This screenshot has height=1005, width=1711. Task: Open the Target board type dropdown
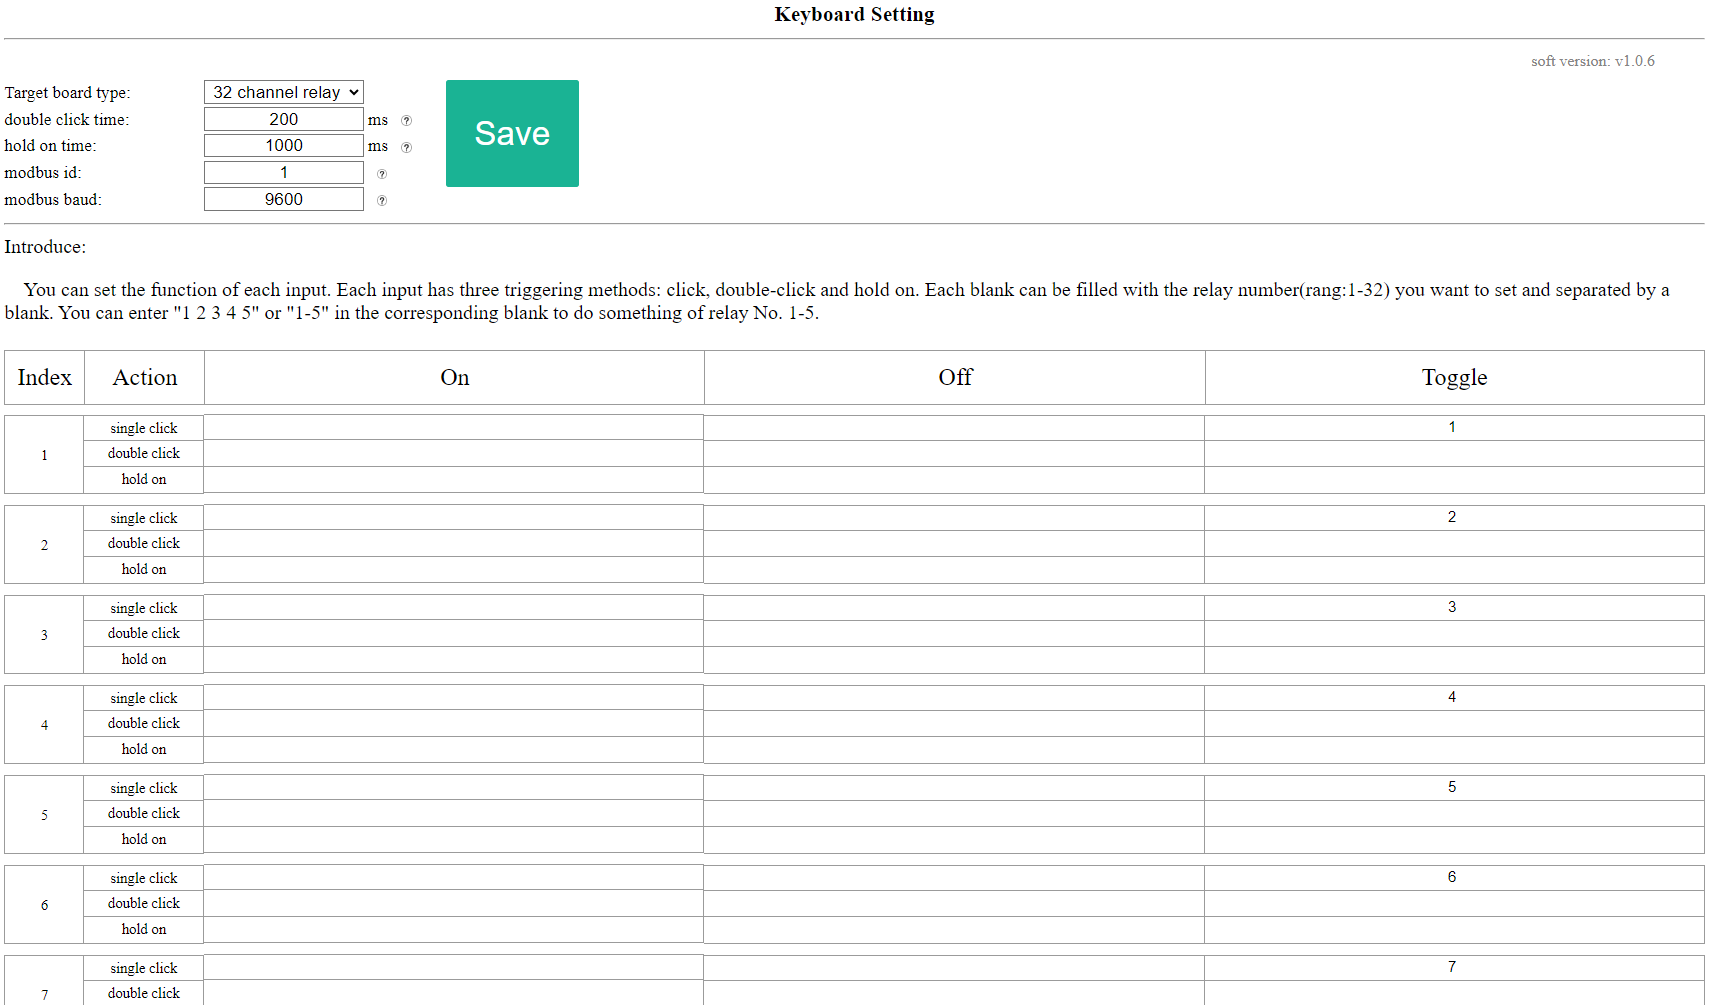tap(284, 92)
